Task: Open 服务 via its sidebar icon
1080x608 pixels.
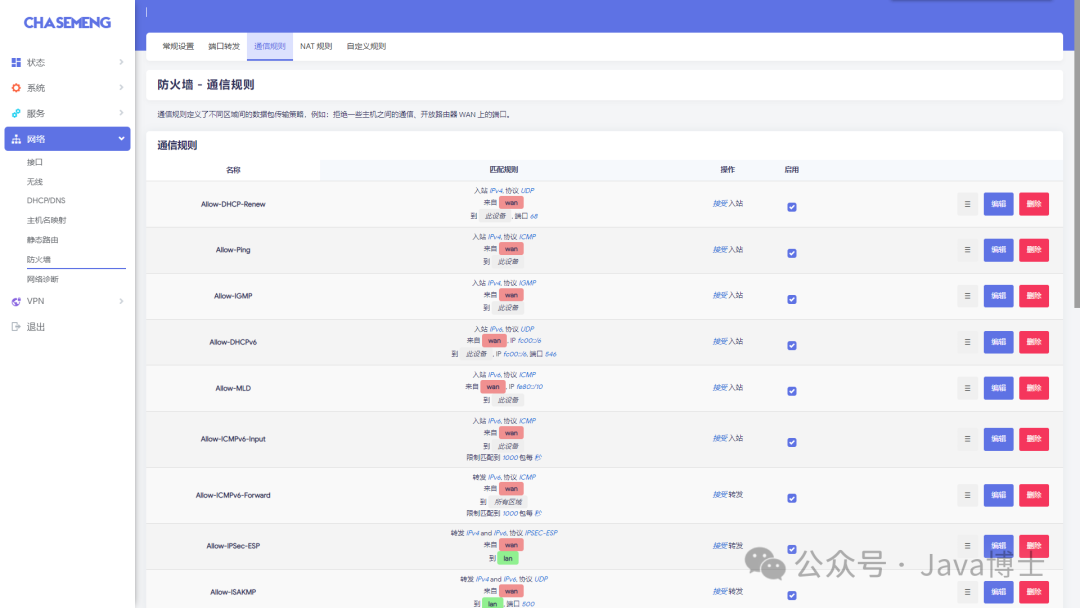Action: (x=16, y=112)
